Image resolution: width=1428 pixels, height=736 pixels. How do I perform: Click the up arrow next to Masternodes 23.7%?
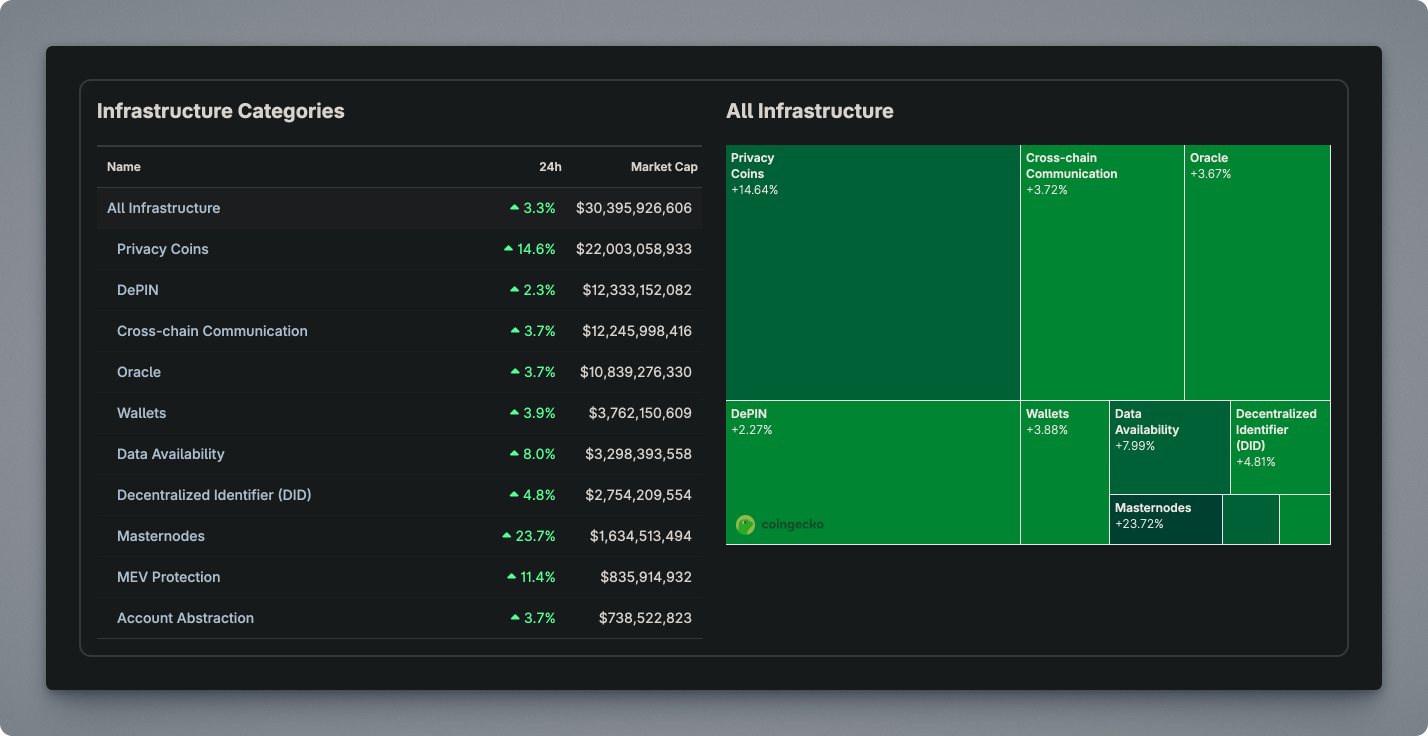506,535
